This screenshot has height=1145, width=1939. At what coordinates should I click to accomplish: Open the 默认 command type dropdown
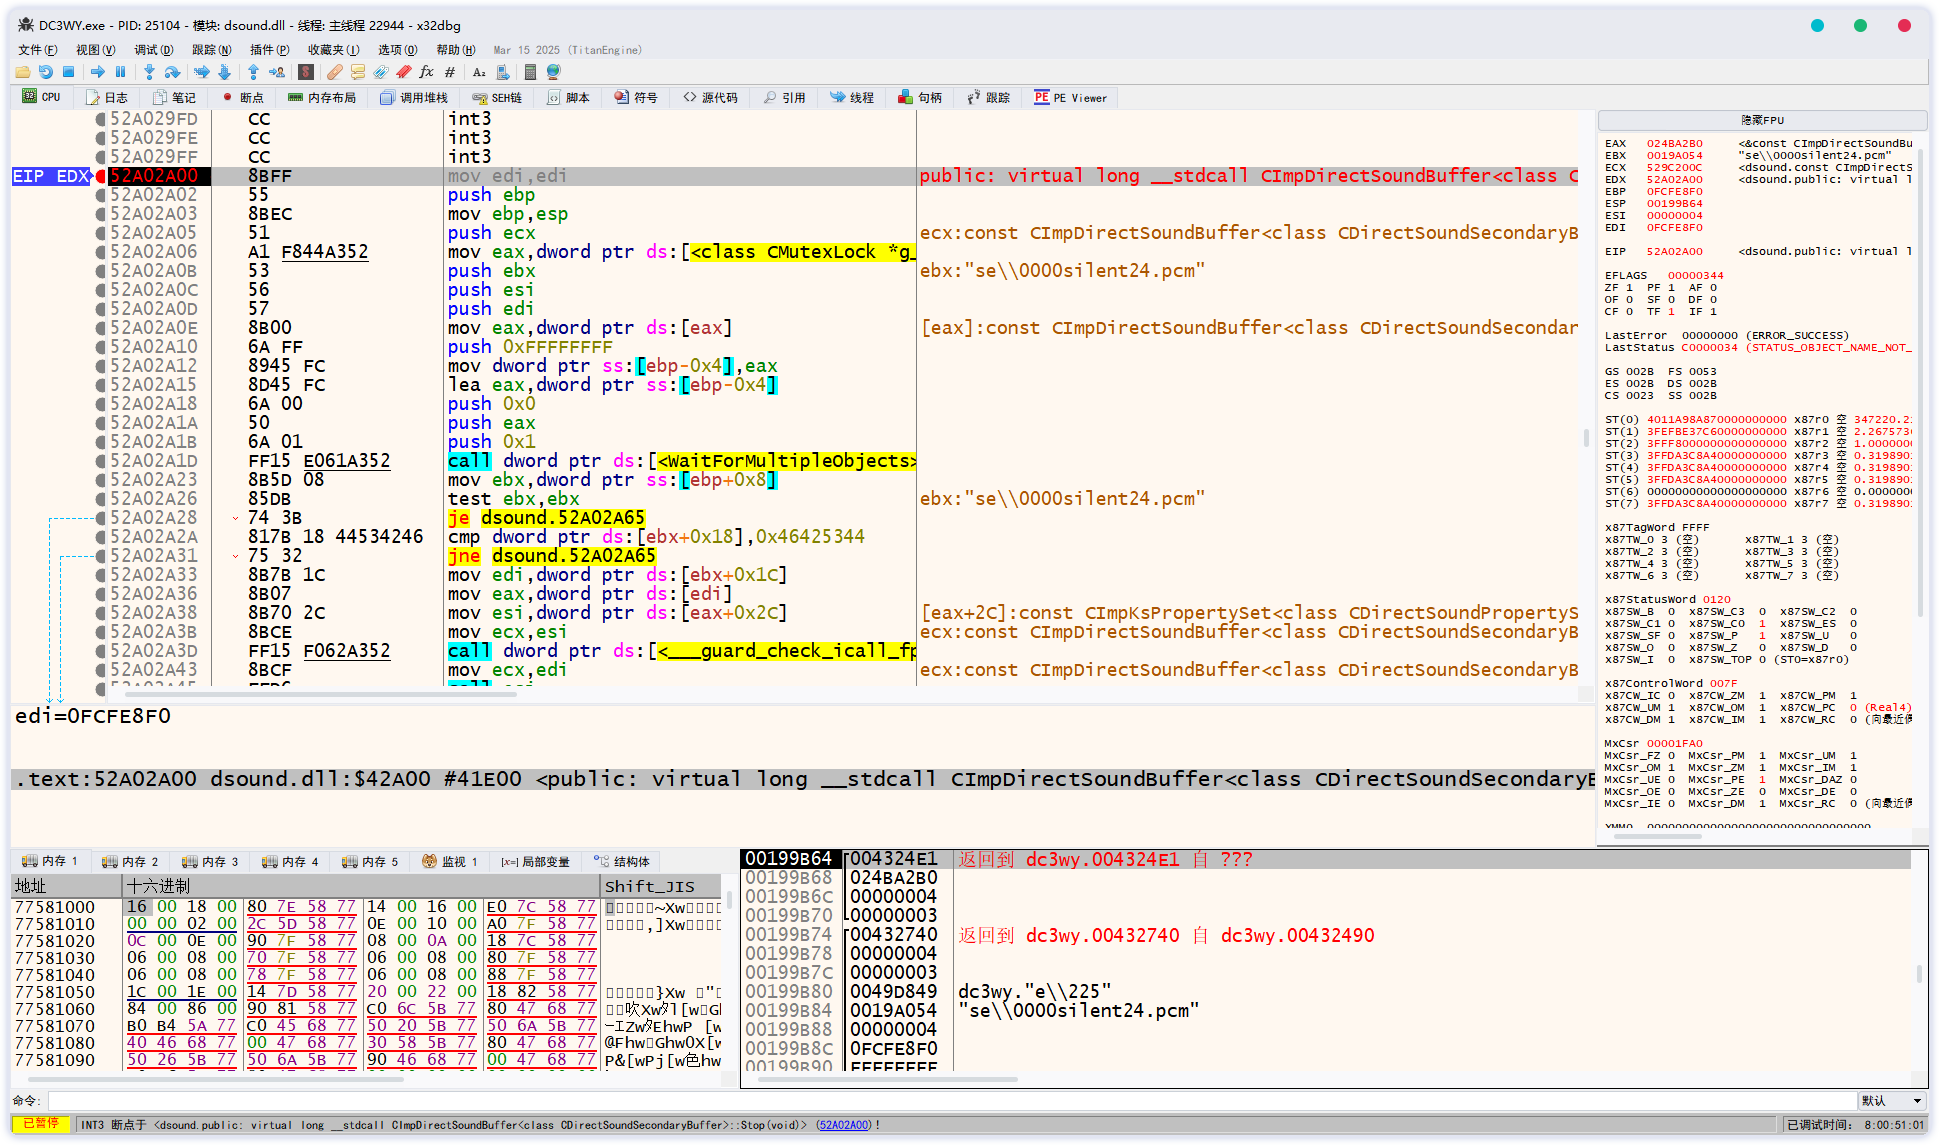pos(1891,1101)
